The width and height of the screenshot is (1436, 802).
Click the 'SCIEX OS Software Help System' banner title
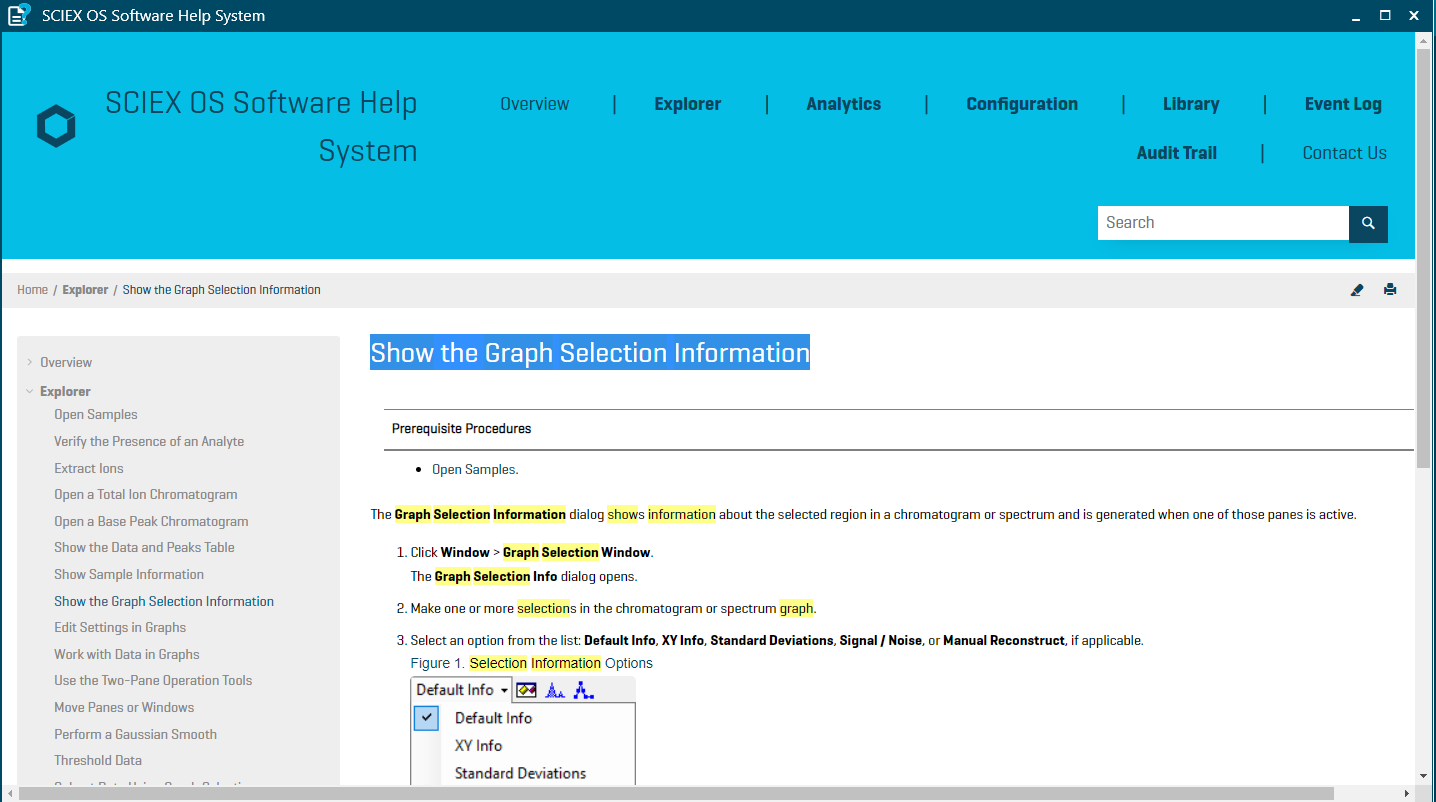(261, 127)
